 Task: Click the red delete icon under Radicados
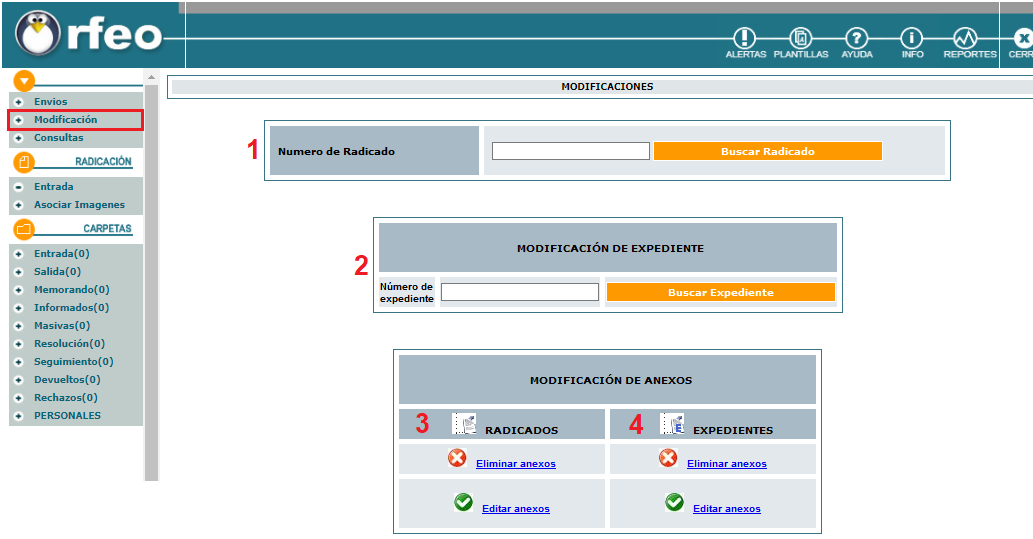pos(458,459)
